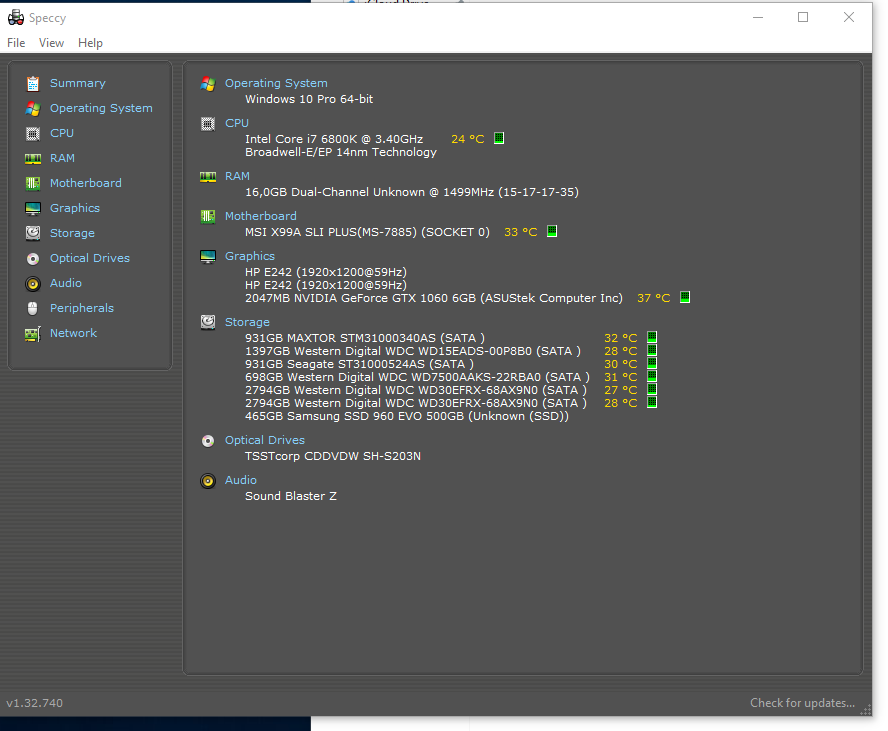The height and width of the screenshot is (731, 888).
Task: Click the Audio label in the sidebar
Action: click(66, 283)
